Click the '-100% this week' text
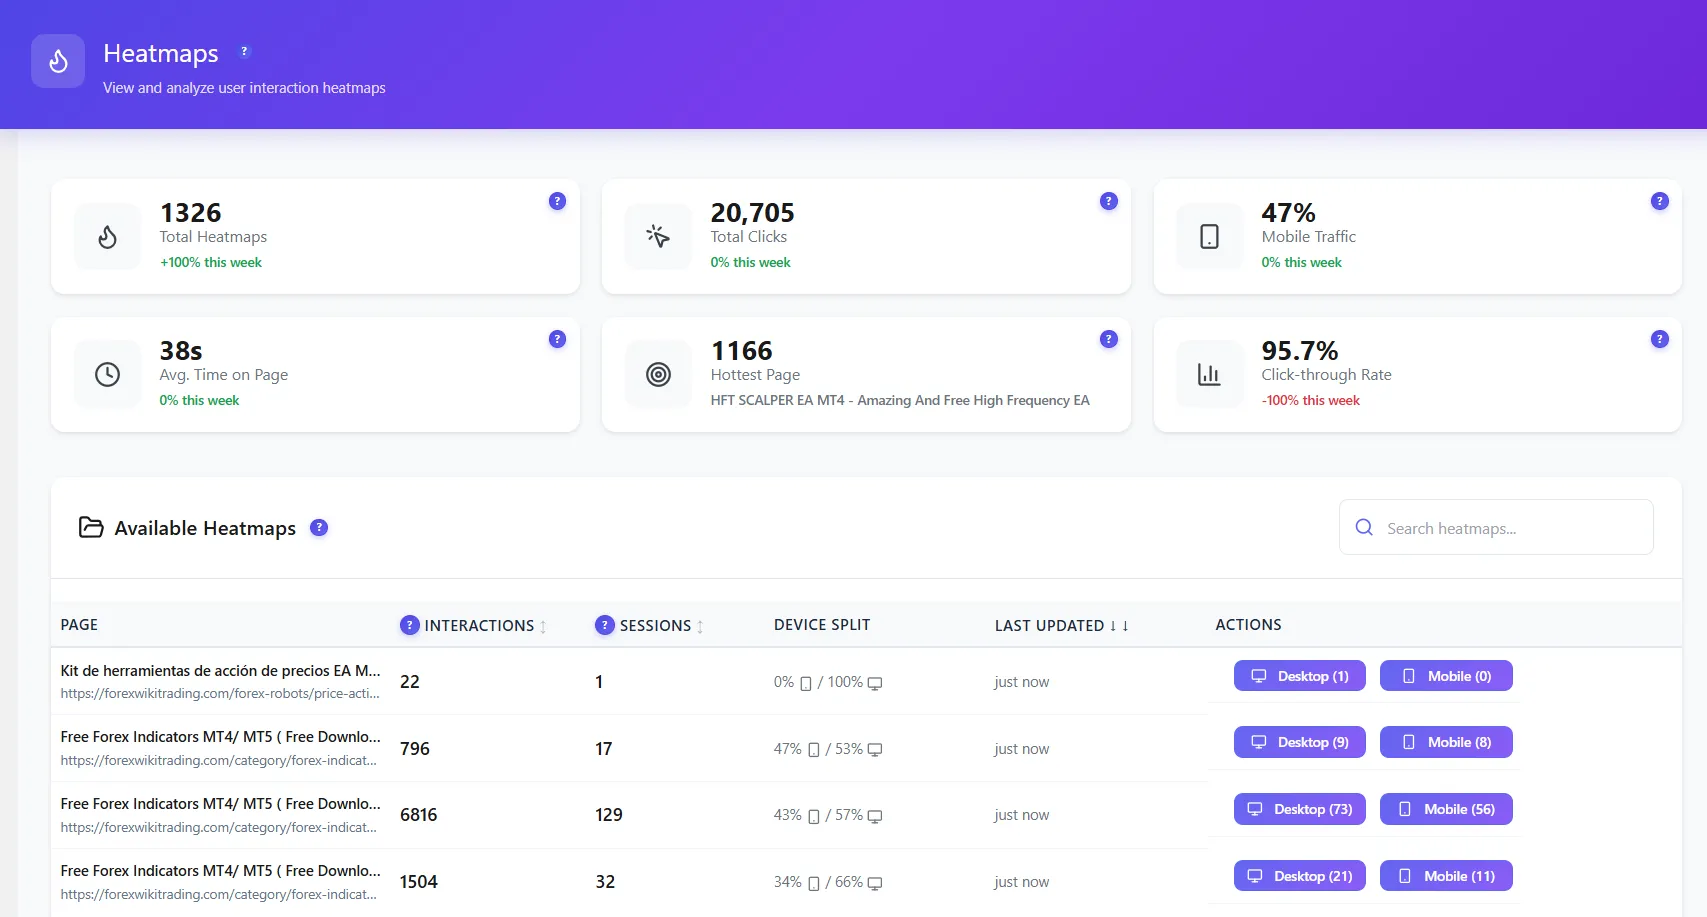Image resolution: width=1707 pixels, height=917 pixels. click(1311, 400)
